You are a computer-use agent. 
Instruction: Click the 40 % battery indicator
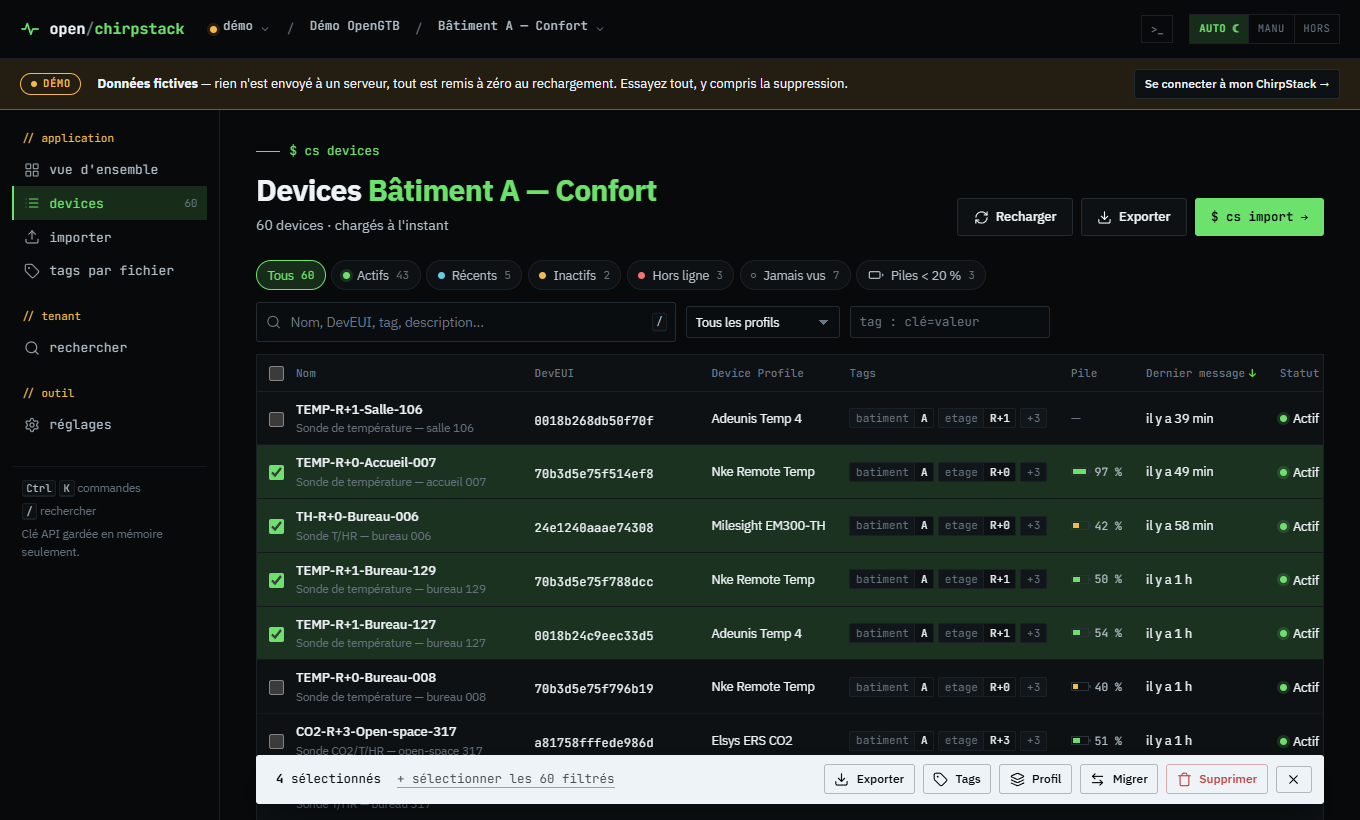(x=1097, y=687)
